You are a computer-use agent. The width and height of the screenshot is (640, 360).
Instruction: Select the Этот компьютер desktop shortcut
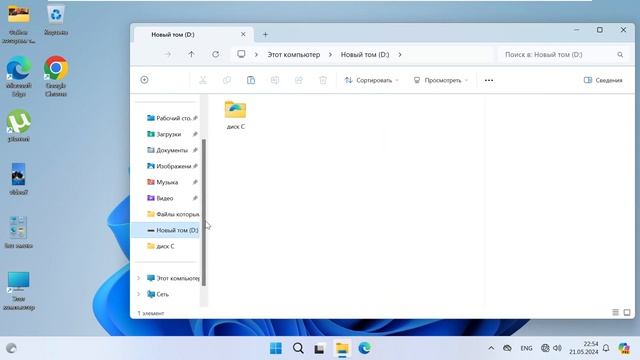(x=18, y=291)
